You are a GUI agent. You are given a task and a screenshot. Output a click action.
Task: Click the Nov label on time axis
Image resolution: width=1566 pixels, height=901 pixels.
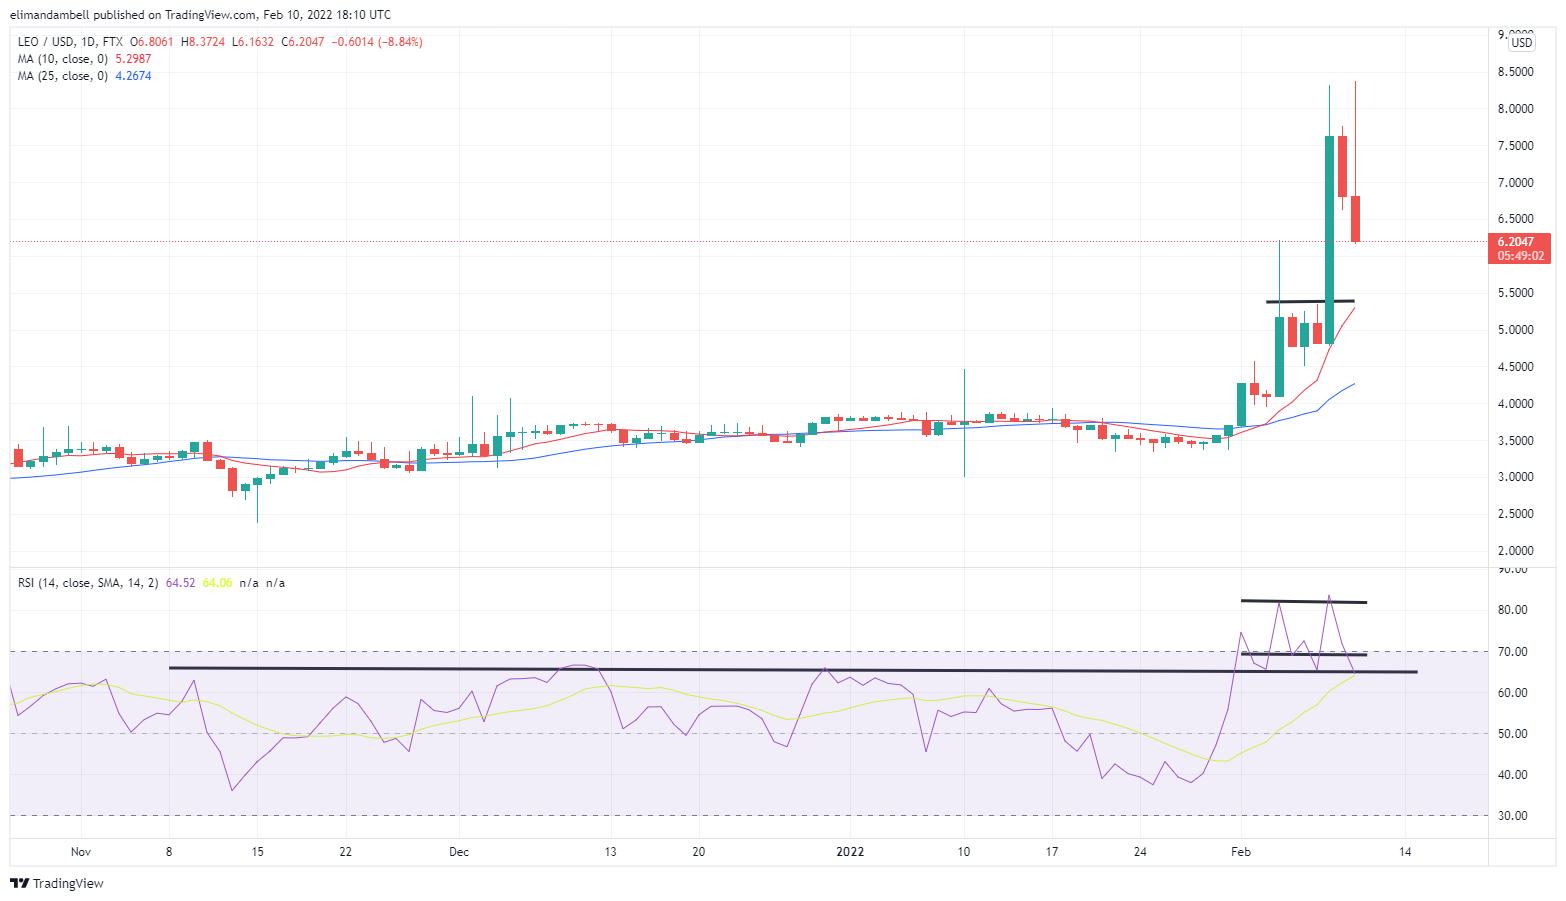coord(81,852)
